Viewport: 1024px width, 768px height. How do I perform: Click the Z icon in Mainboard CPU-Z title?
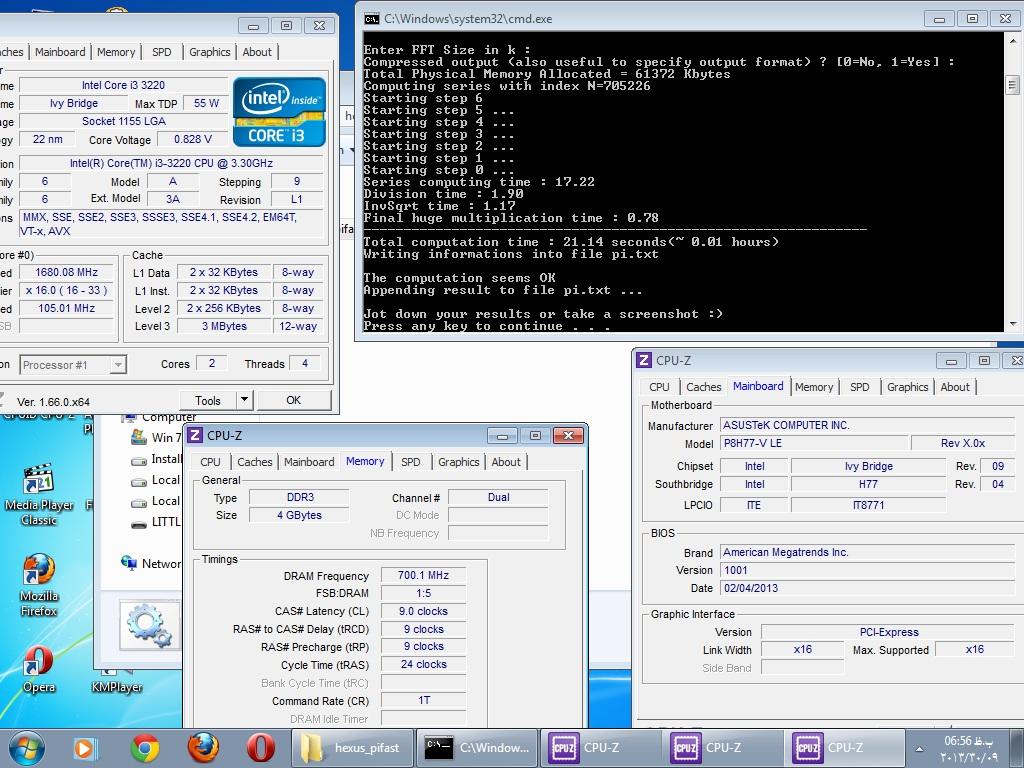pyautogui.click(x=644, y=360)
